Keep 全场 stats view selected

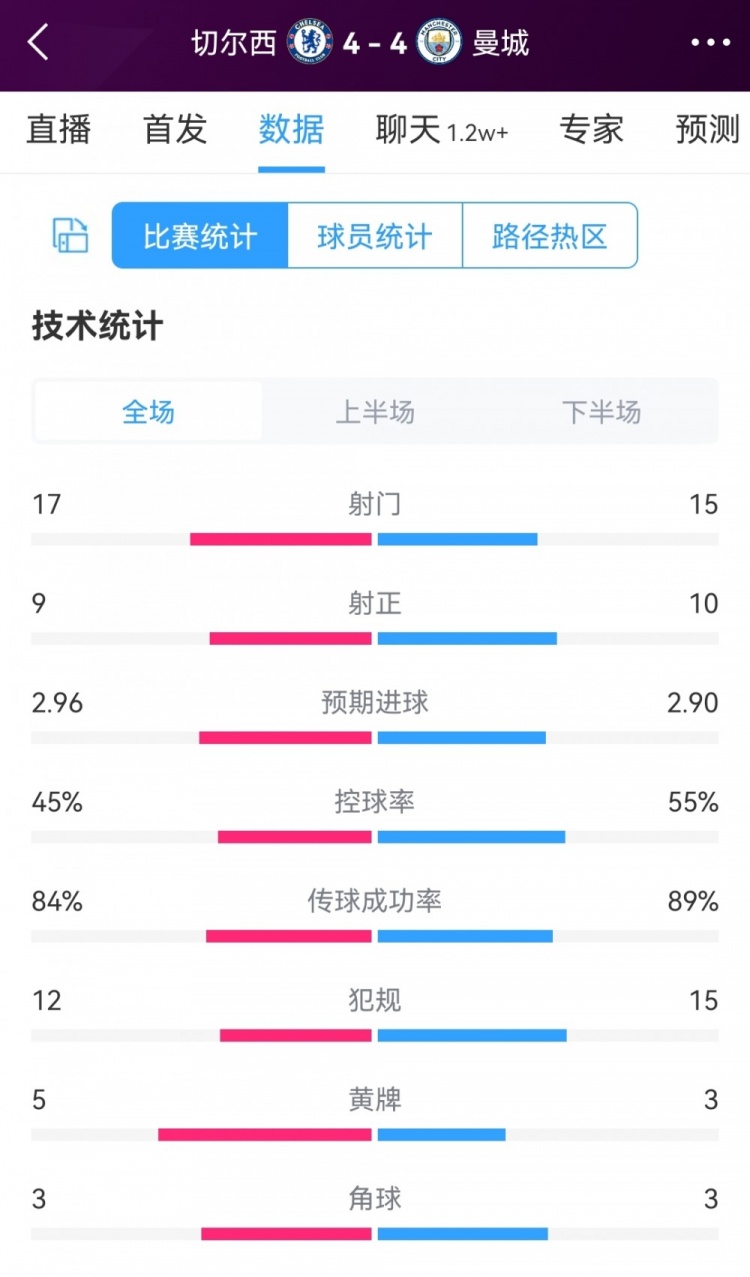tap(148, 411)
